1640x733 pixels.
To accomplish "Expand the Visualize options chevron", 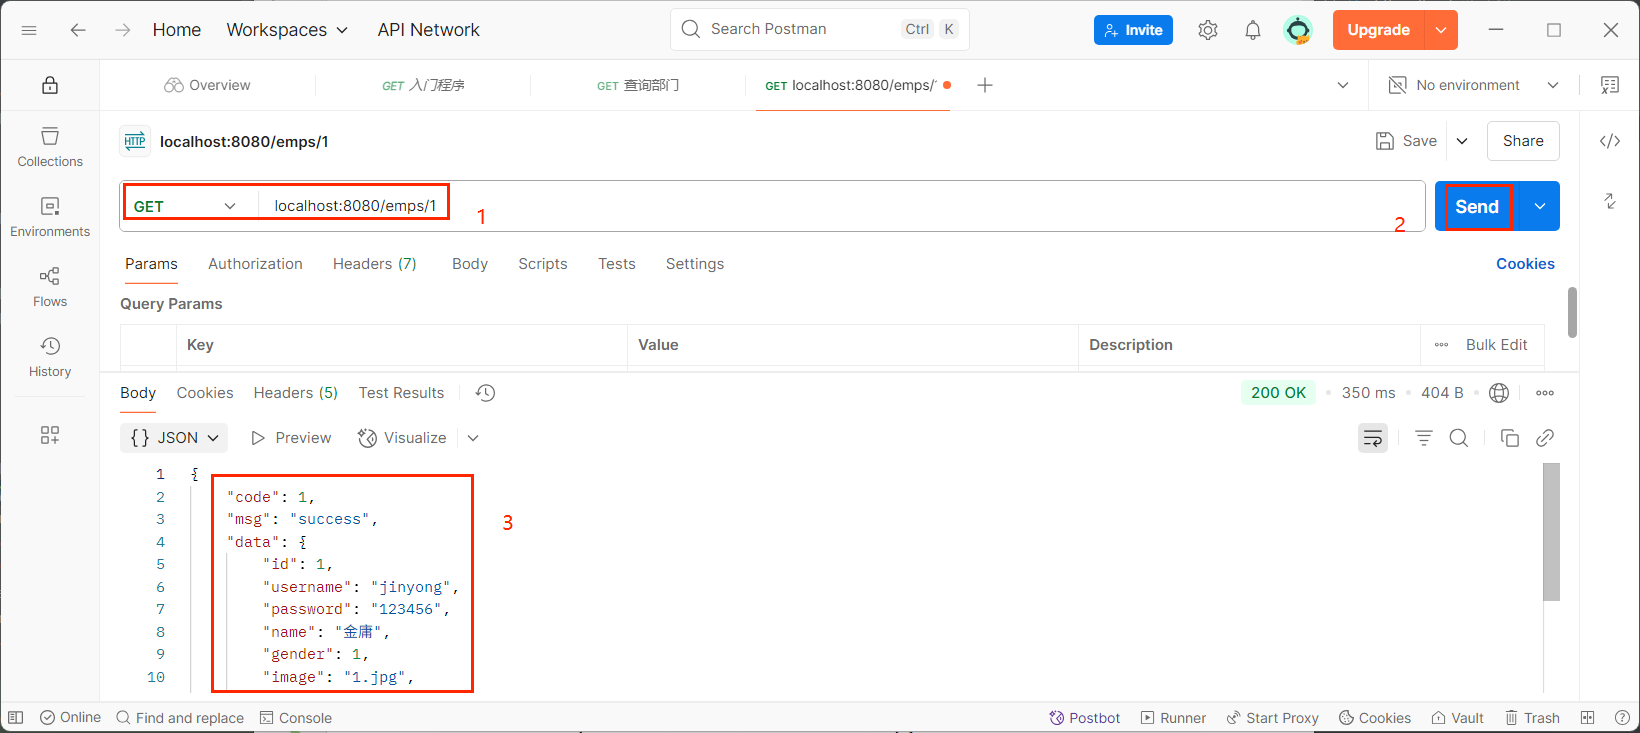I will coord(473,438).
